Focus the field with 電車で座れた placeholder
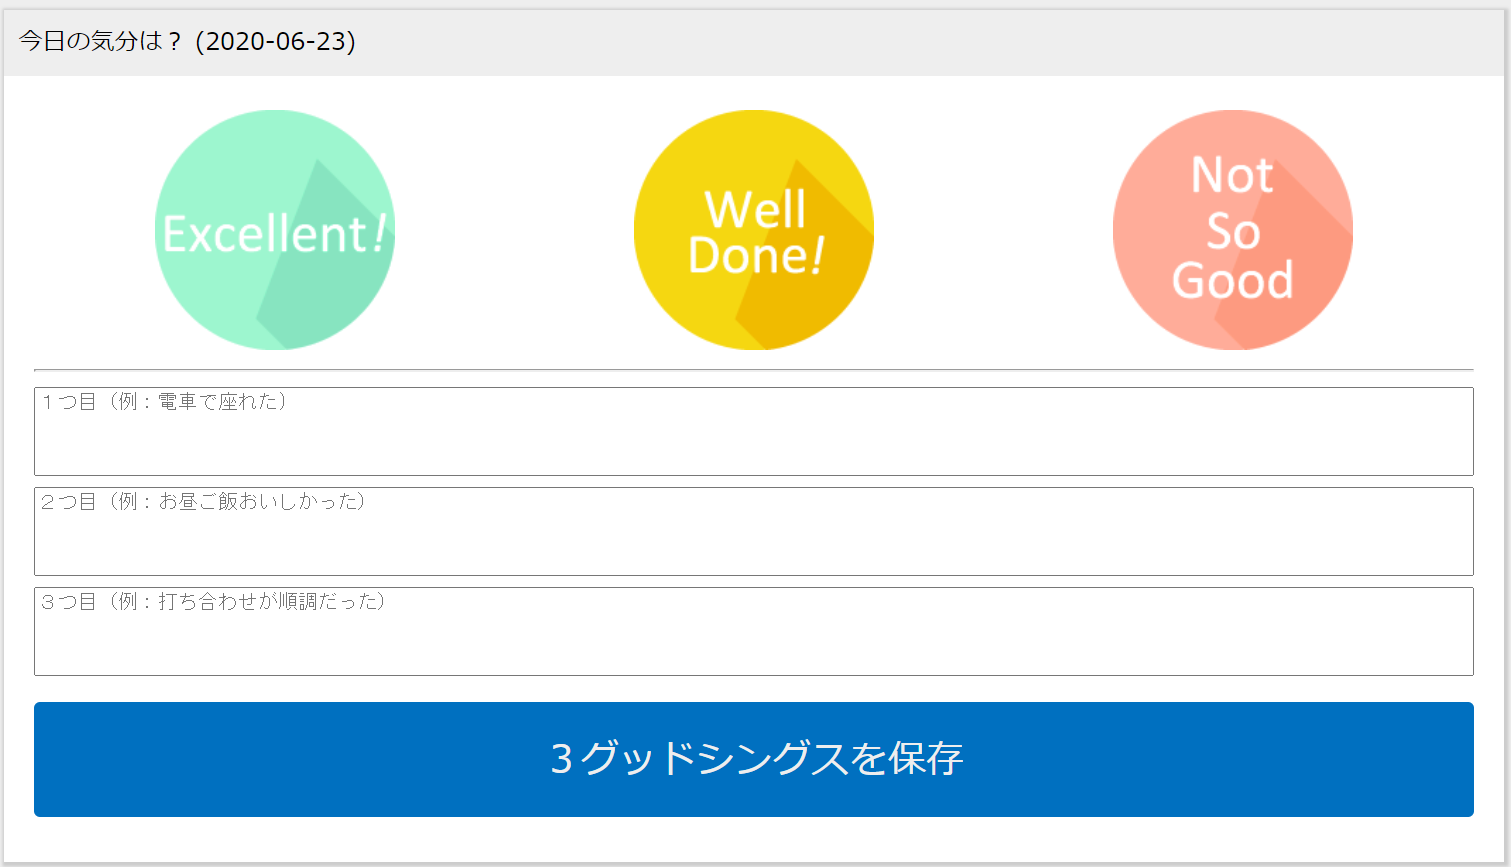The width and height of the screenshot is (1511, 867). point(753,431)
